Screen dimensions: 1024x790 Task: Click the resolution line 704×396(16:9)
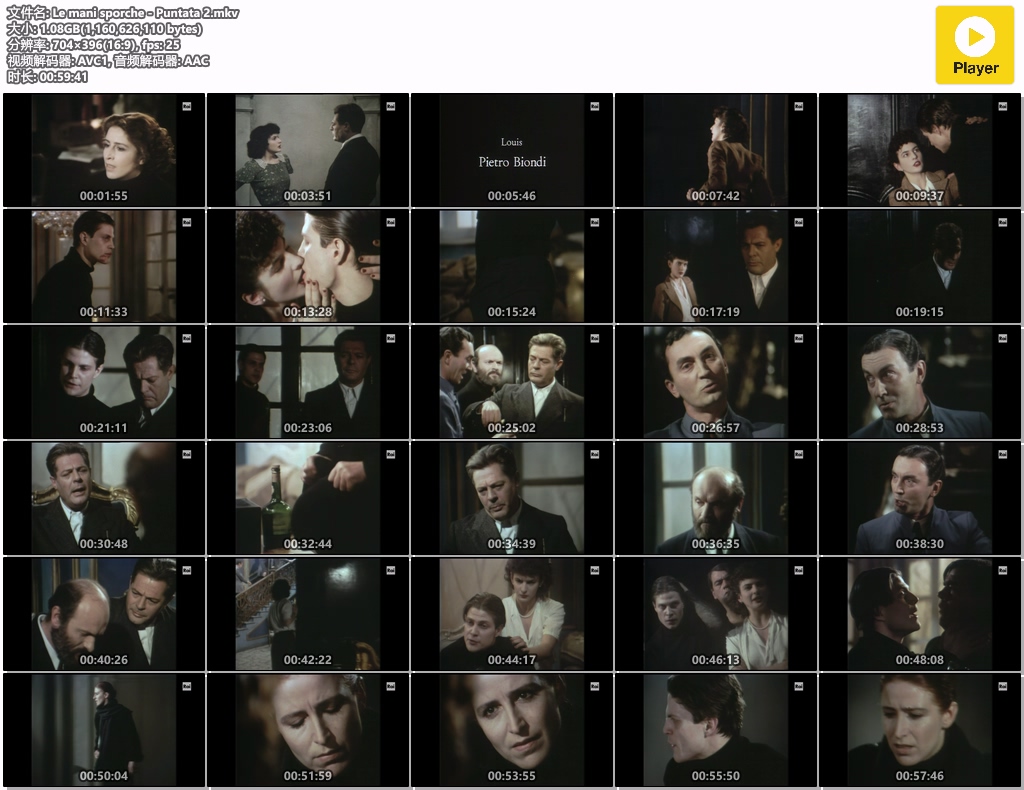(93, 45)
